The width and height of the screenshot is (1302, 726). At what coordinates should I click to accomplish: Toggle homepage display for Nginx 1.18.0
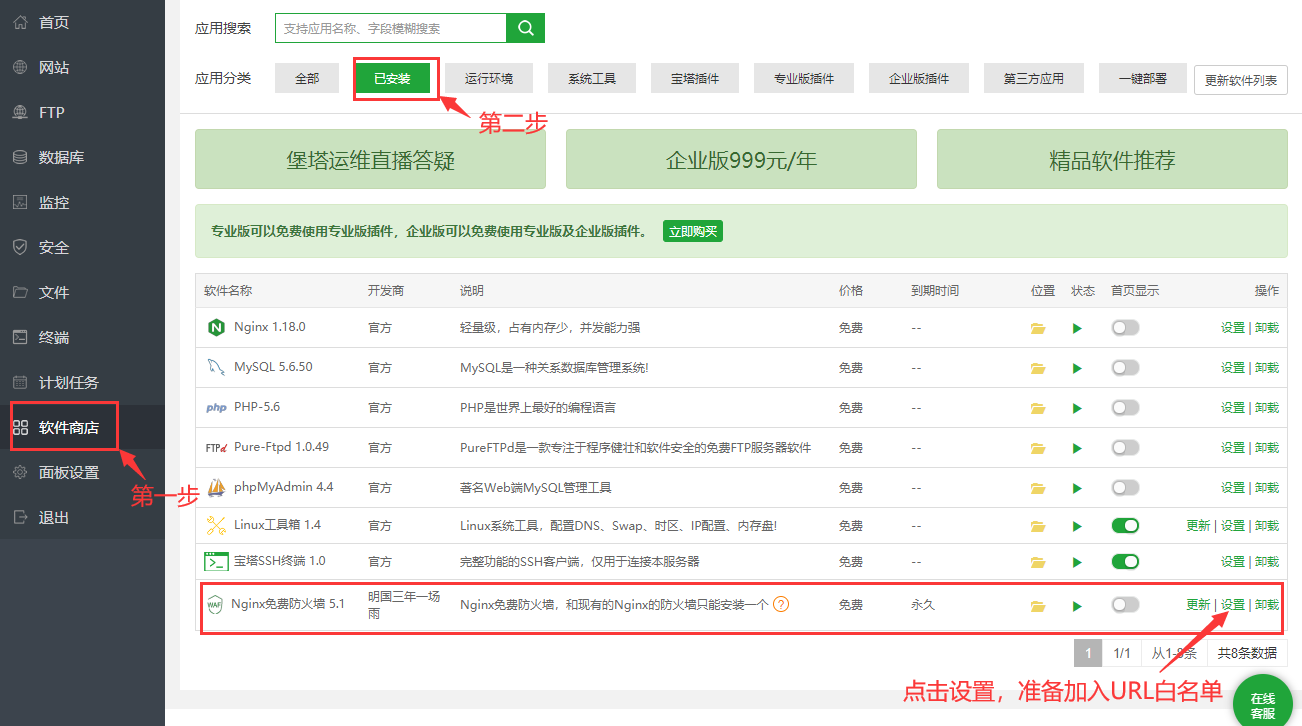click(1125, 328)
